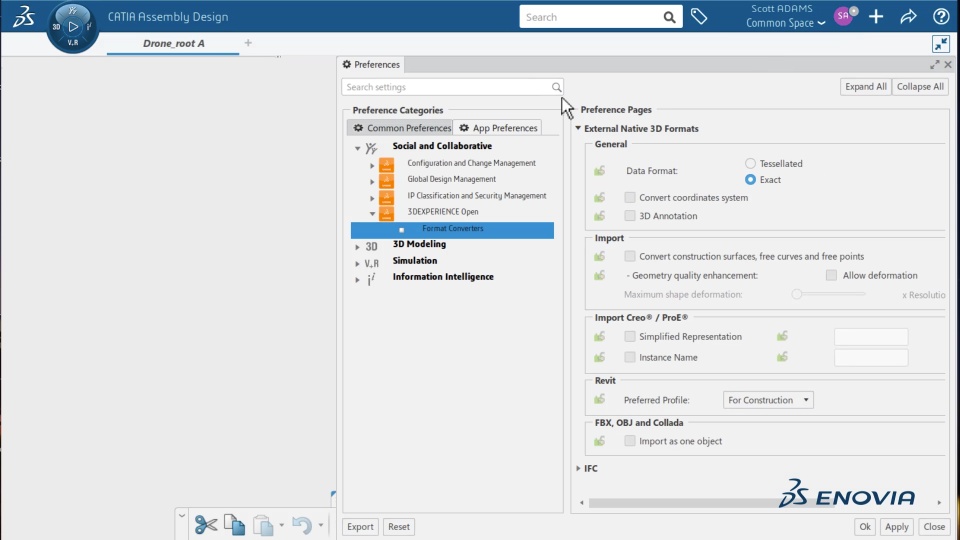The height and width of the screenshot is (540, 960).
Task: Click Collapse All button
Action: pos(920,86)
